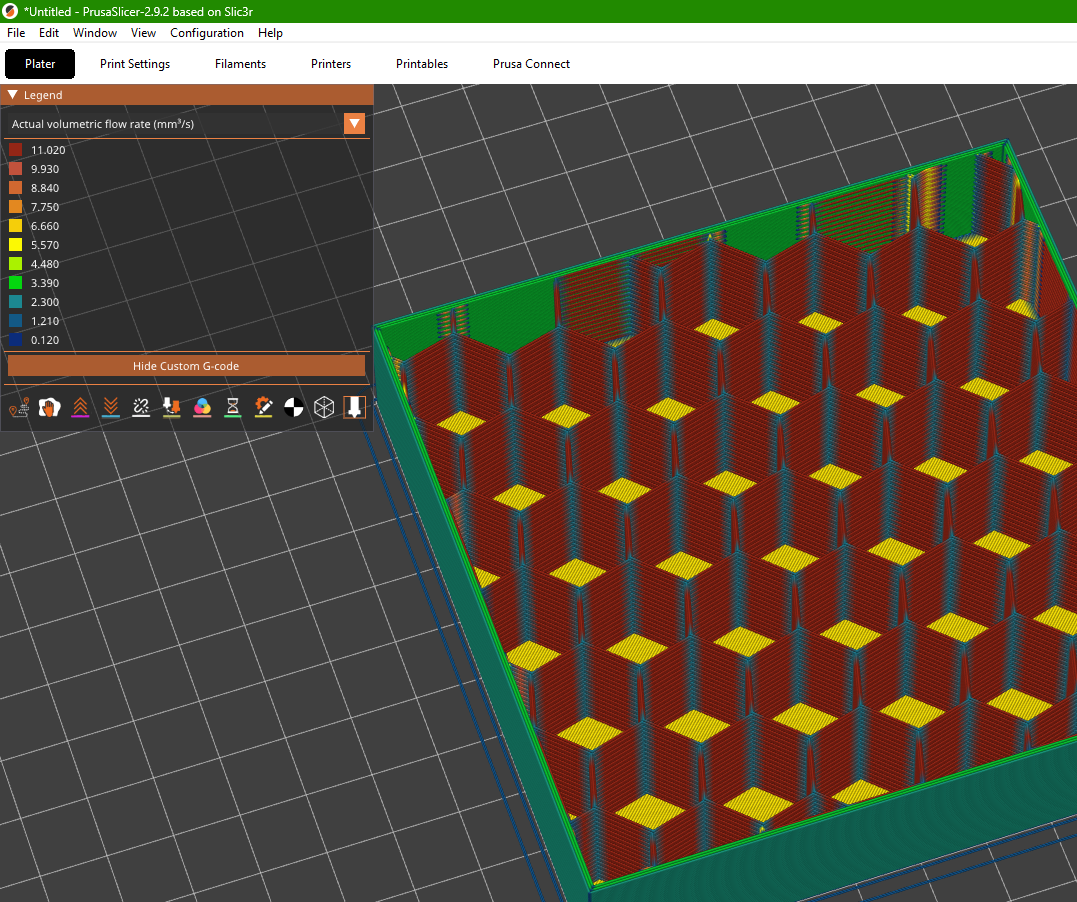Toggle center of gravity marker

293,407
